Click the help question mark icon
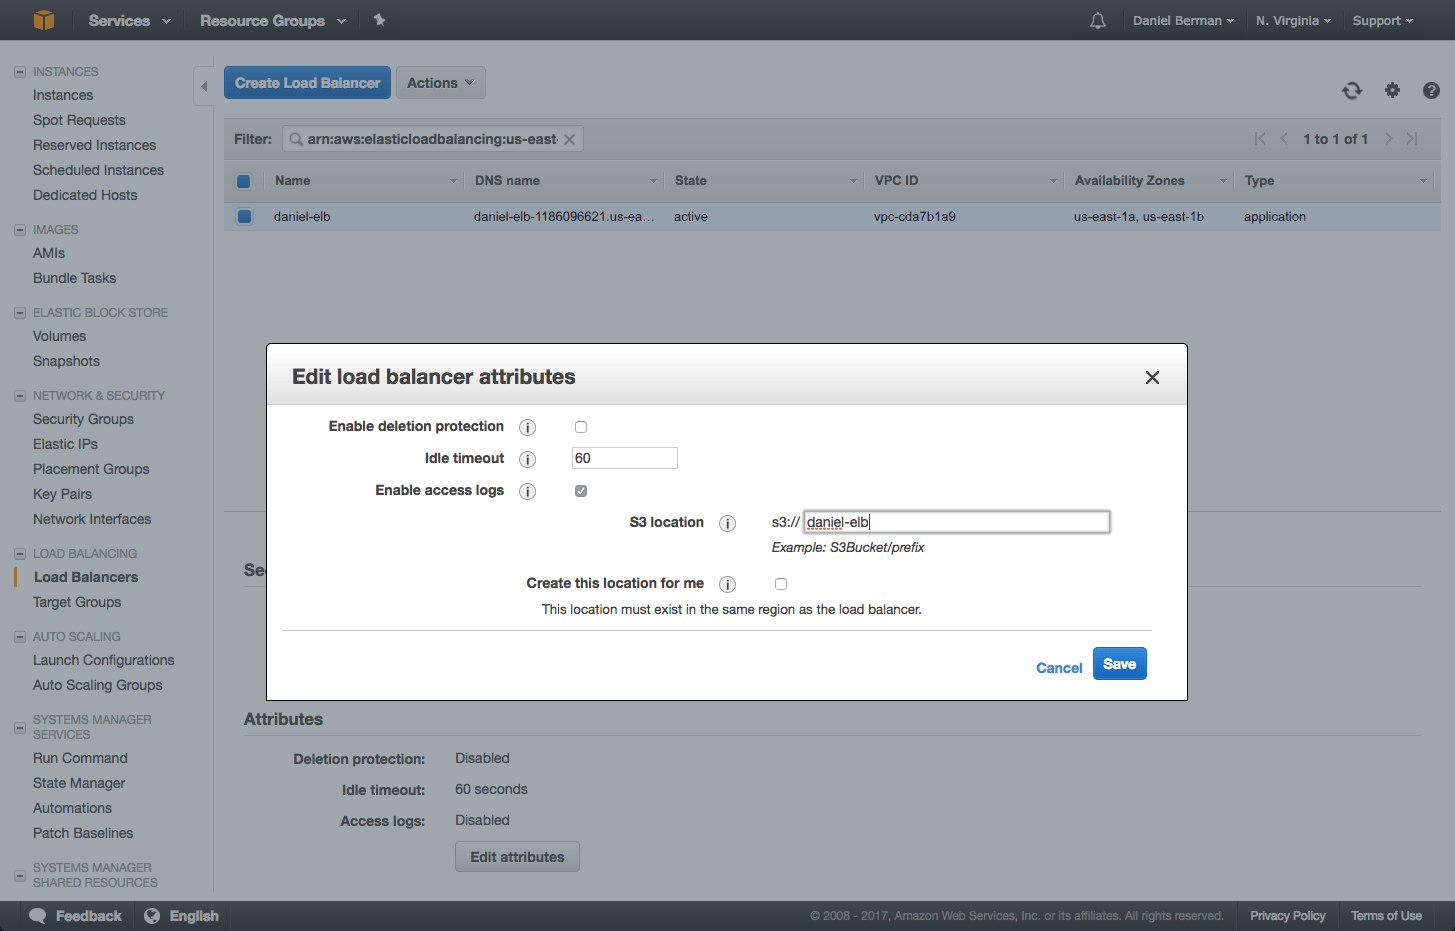This screenshot has width=1455, height=931. pyautogui.click(x=1431, y=90)
